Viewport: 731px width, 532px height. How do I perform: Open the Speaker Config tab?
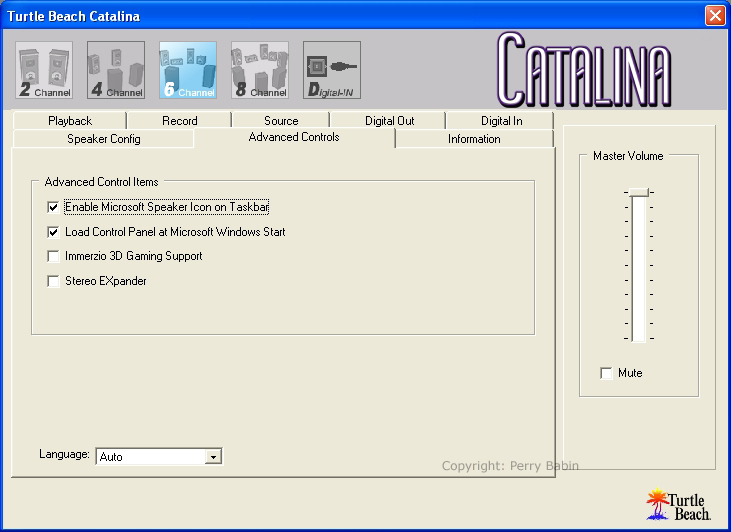pos(104,139)
